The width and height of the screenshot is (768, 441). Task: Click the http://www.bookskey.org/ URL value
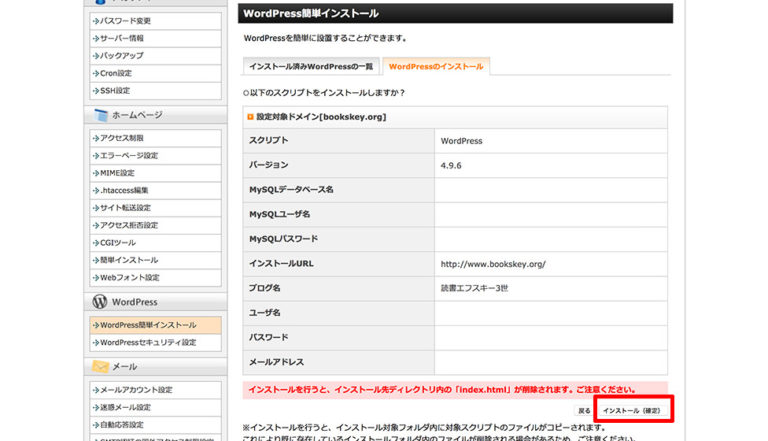tap(493, 264)
